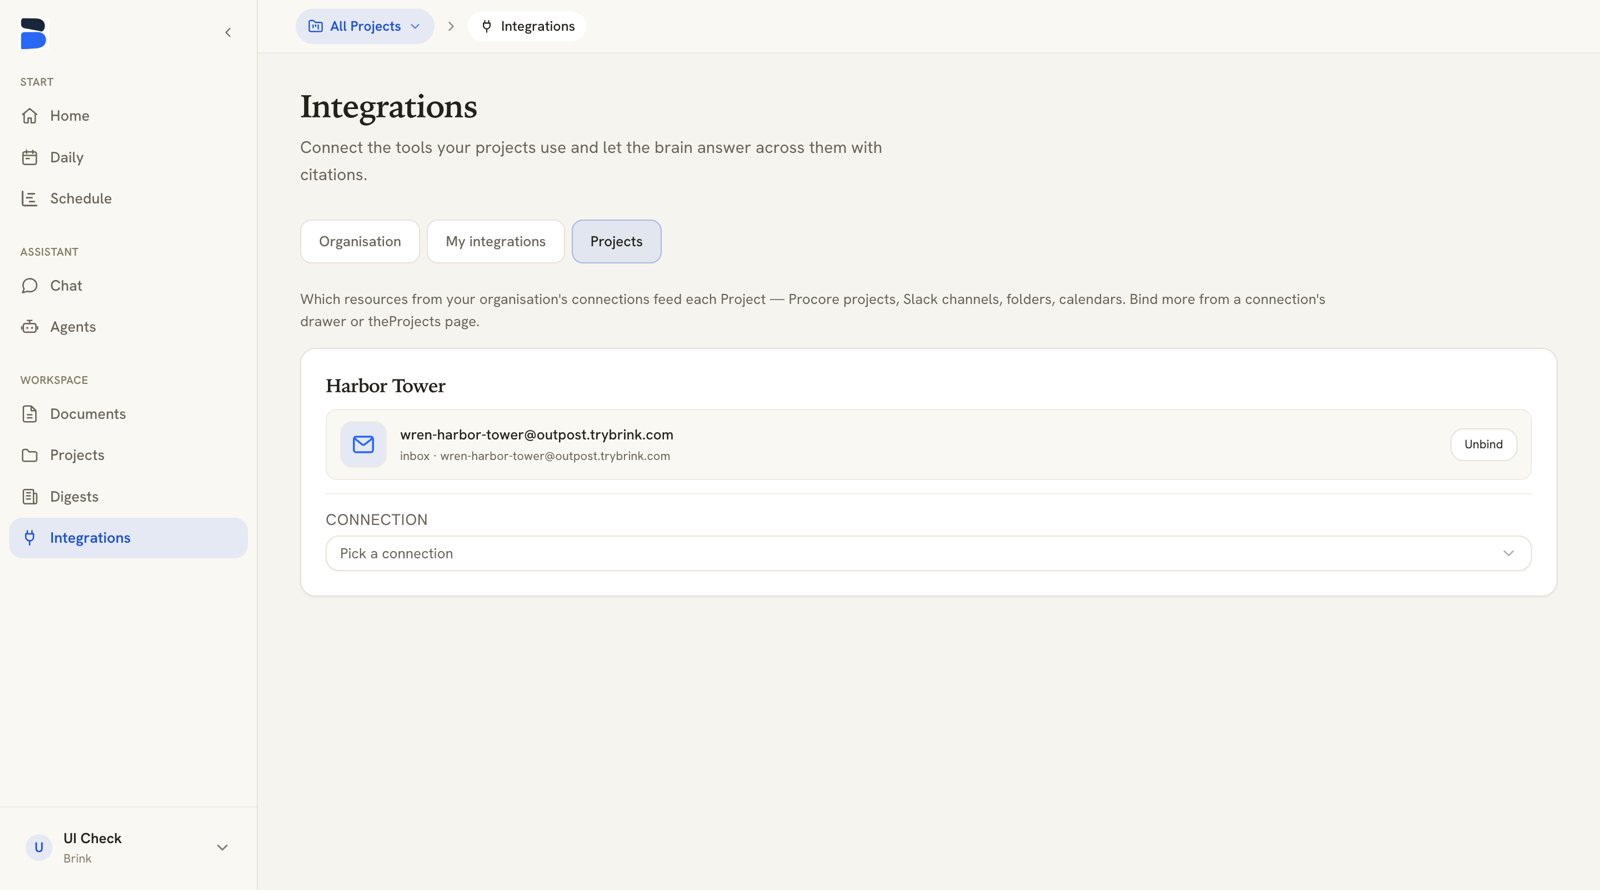This screenshot has width=1600, height=890.
Task: Click the CONNECTION label
Action: click(377, 520)
